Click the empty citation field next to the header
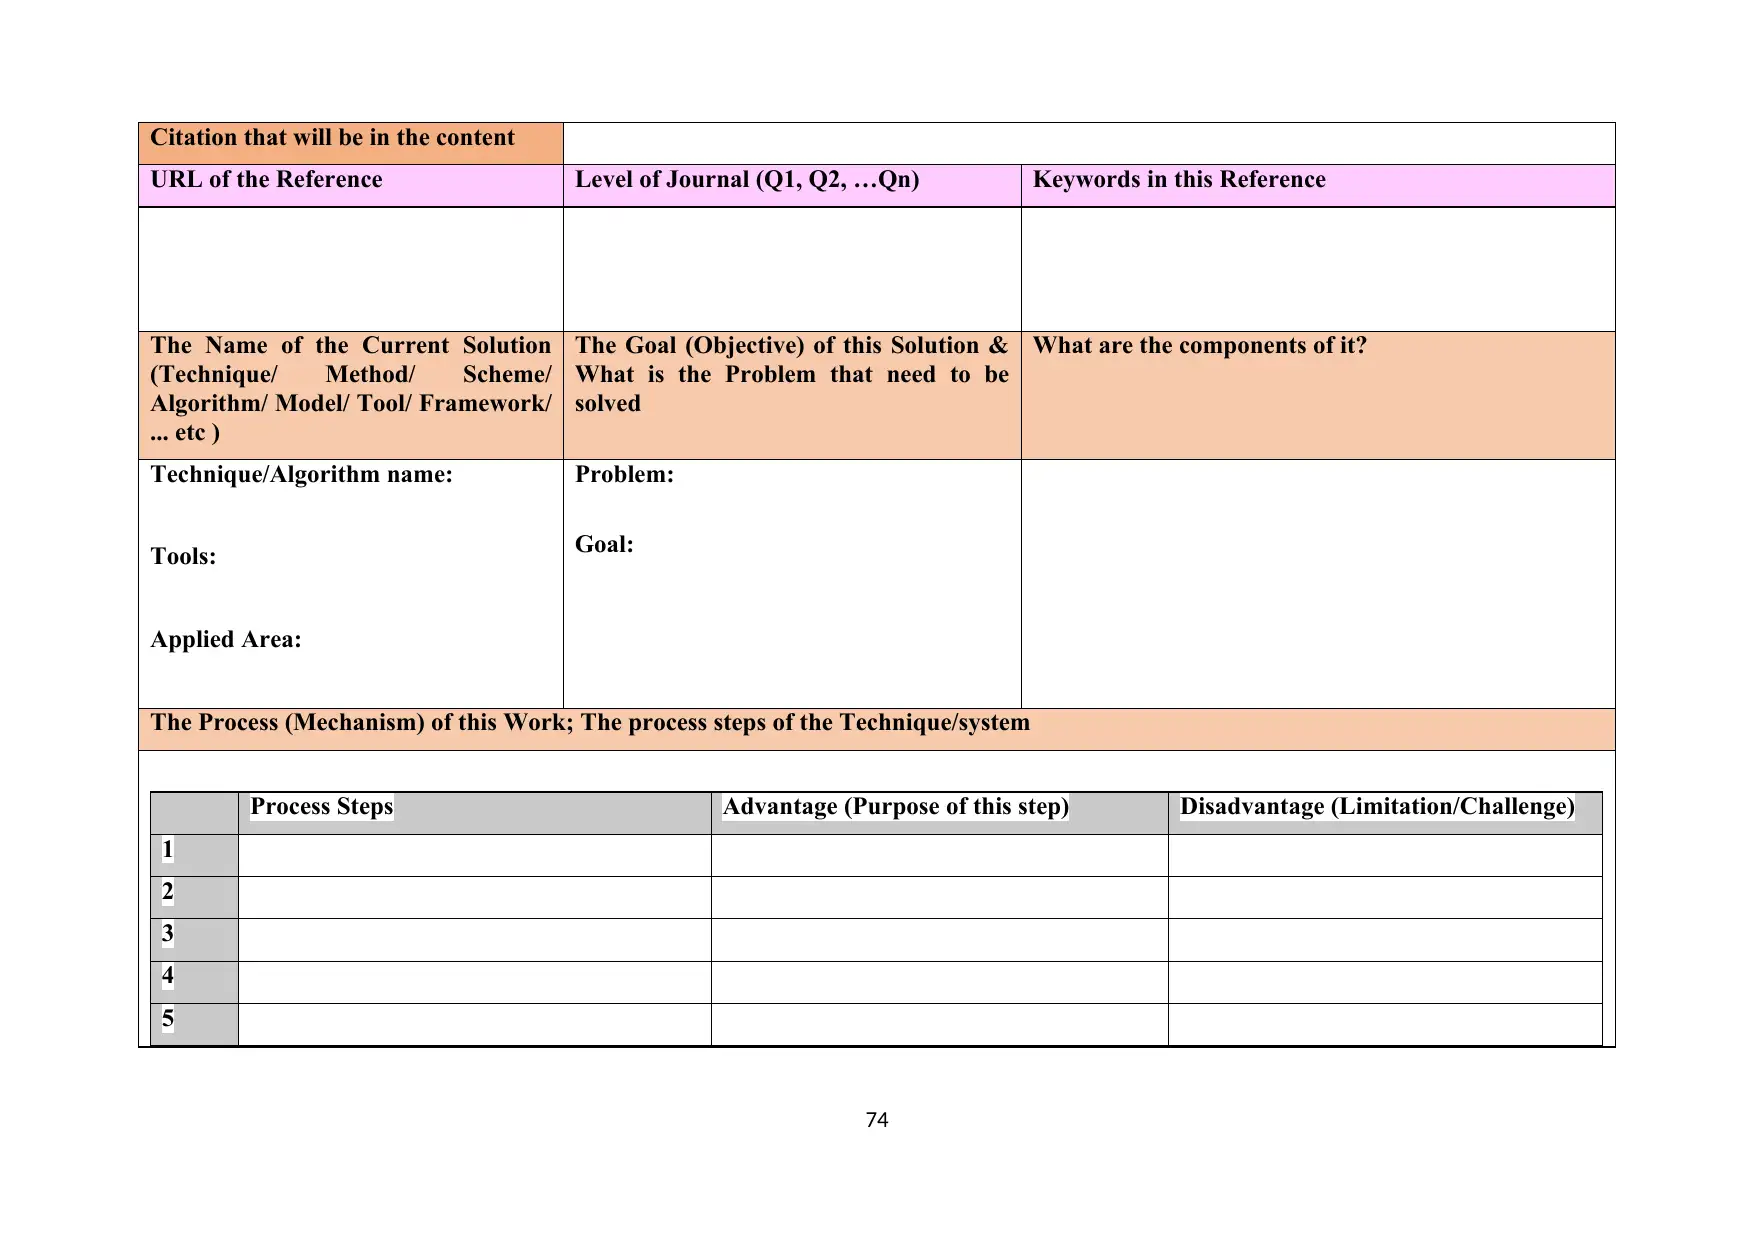 coord(1089,143)
